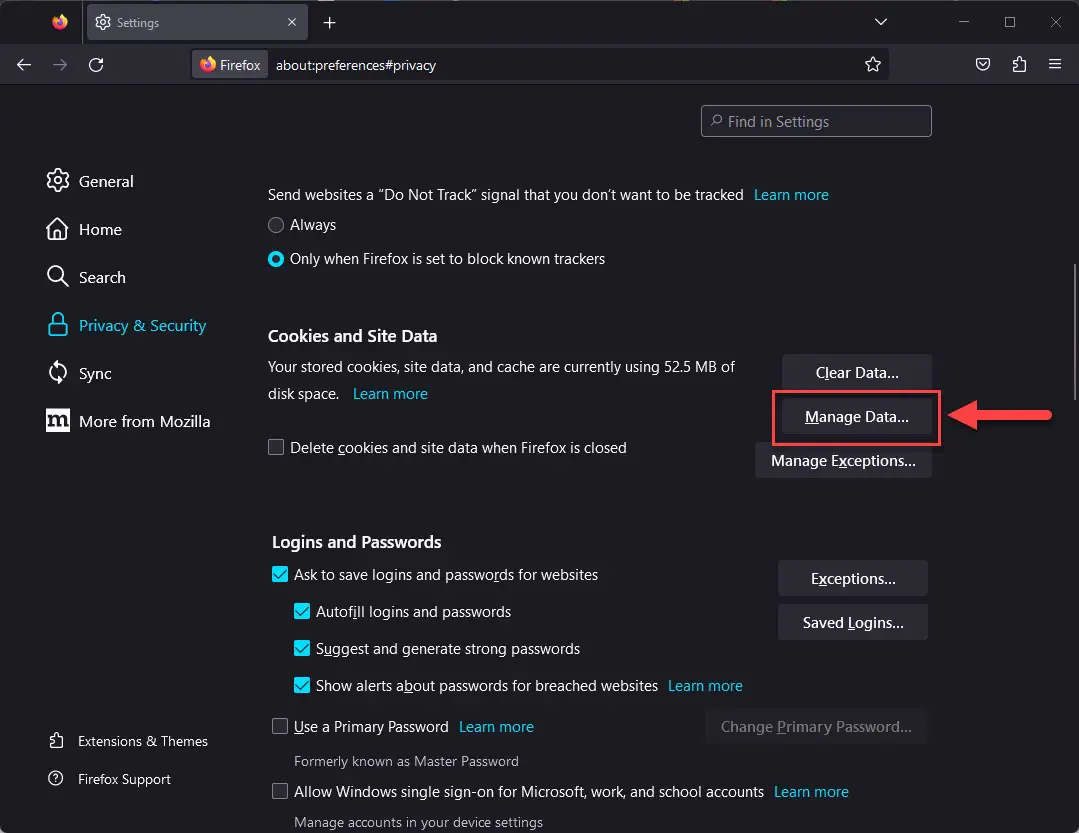Click the Logins and Passwords heading
The image size is (1079, 833).
click(x=356, y=542)
